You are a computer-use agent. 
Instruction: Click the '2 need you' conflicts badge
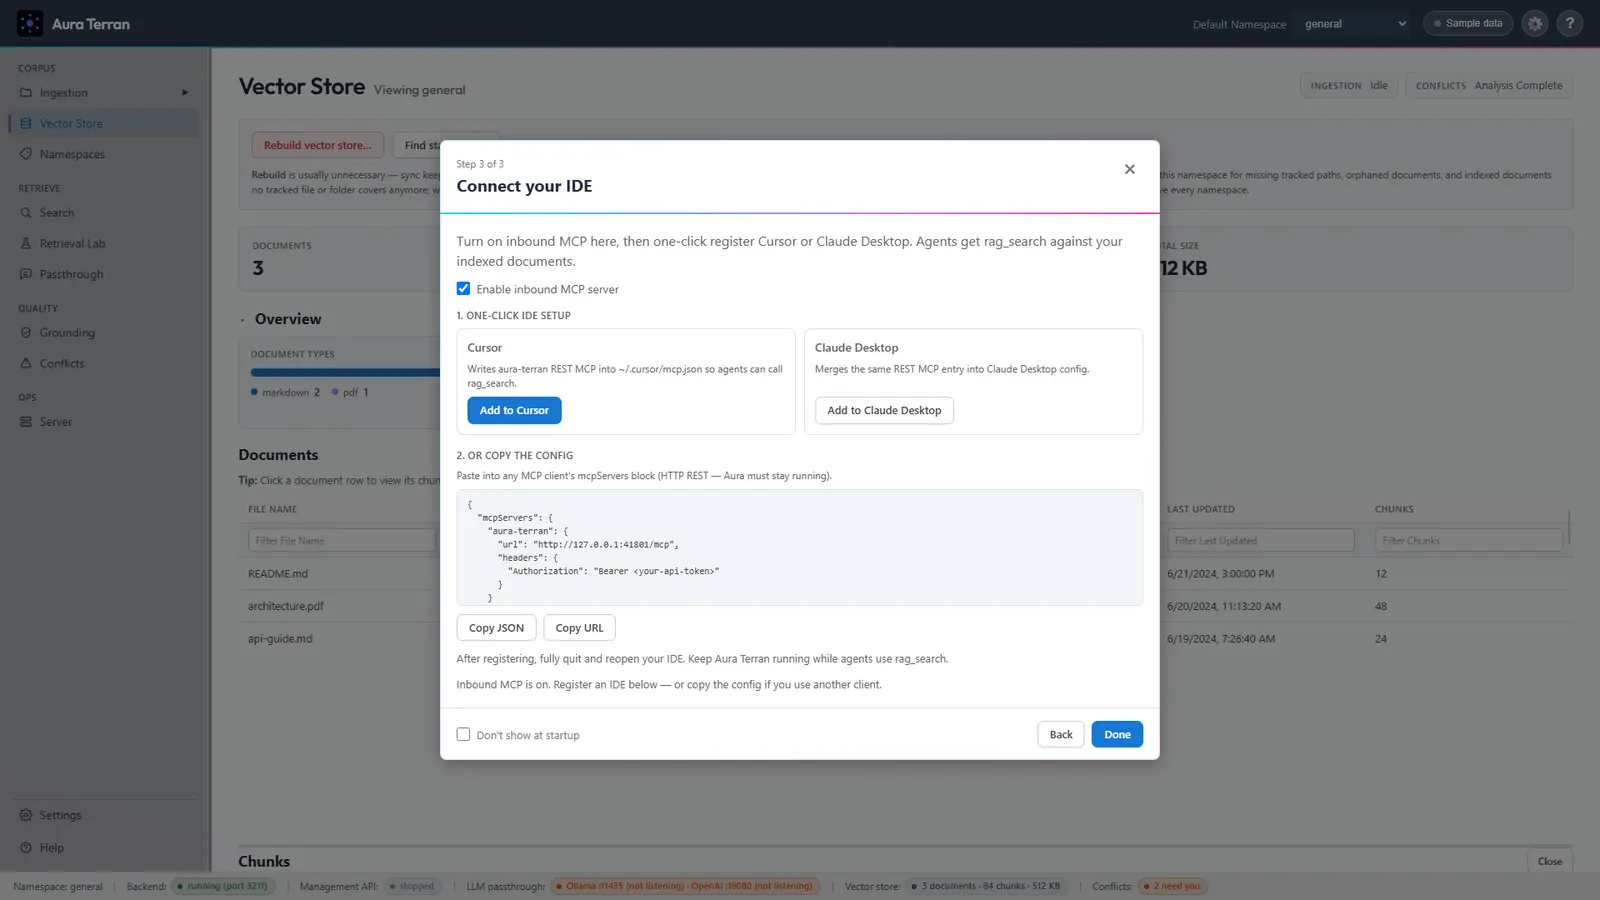pyautogui.click(x=1173, y=886)
